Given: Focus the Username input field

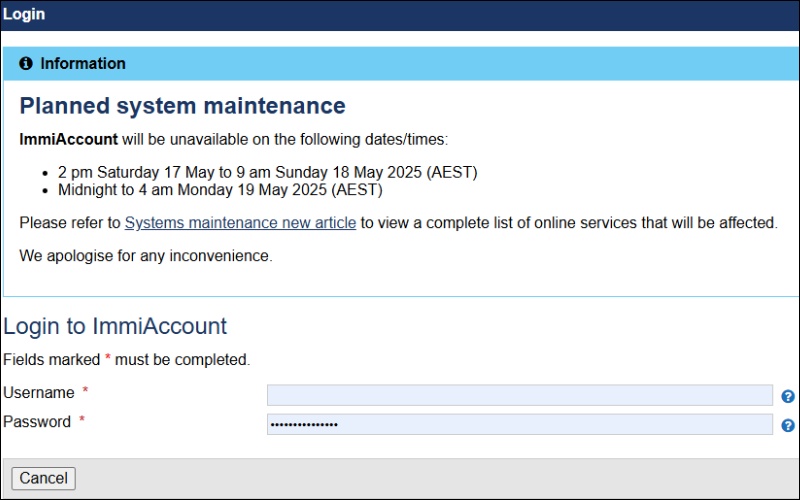Looking at the screenshot, I should coord(519,395).
